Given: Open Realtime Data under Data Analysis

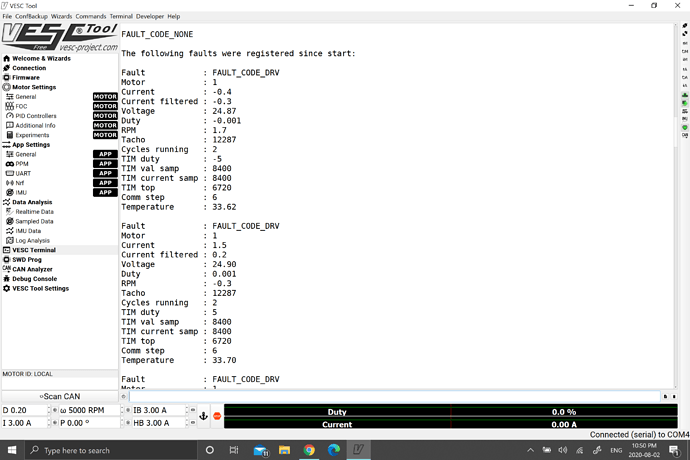Looking at the screenshot, I should (x=34, y=212).
